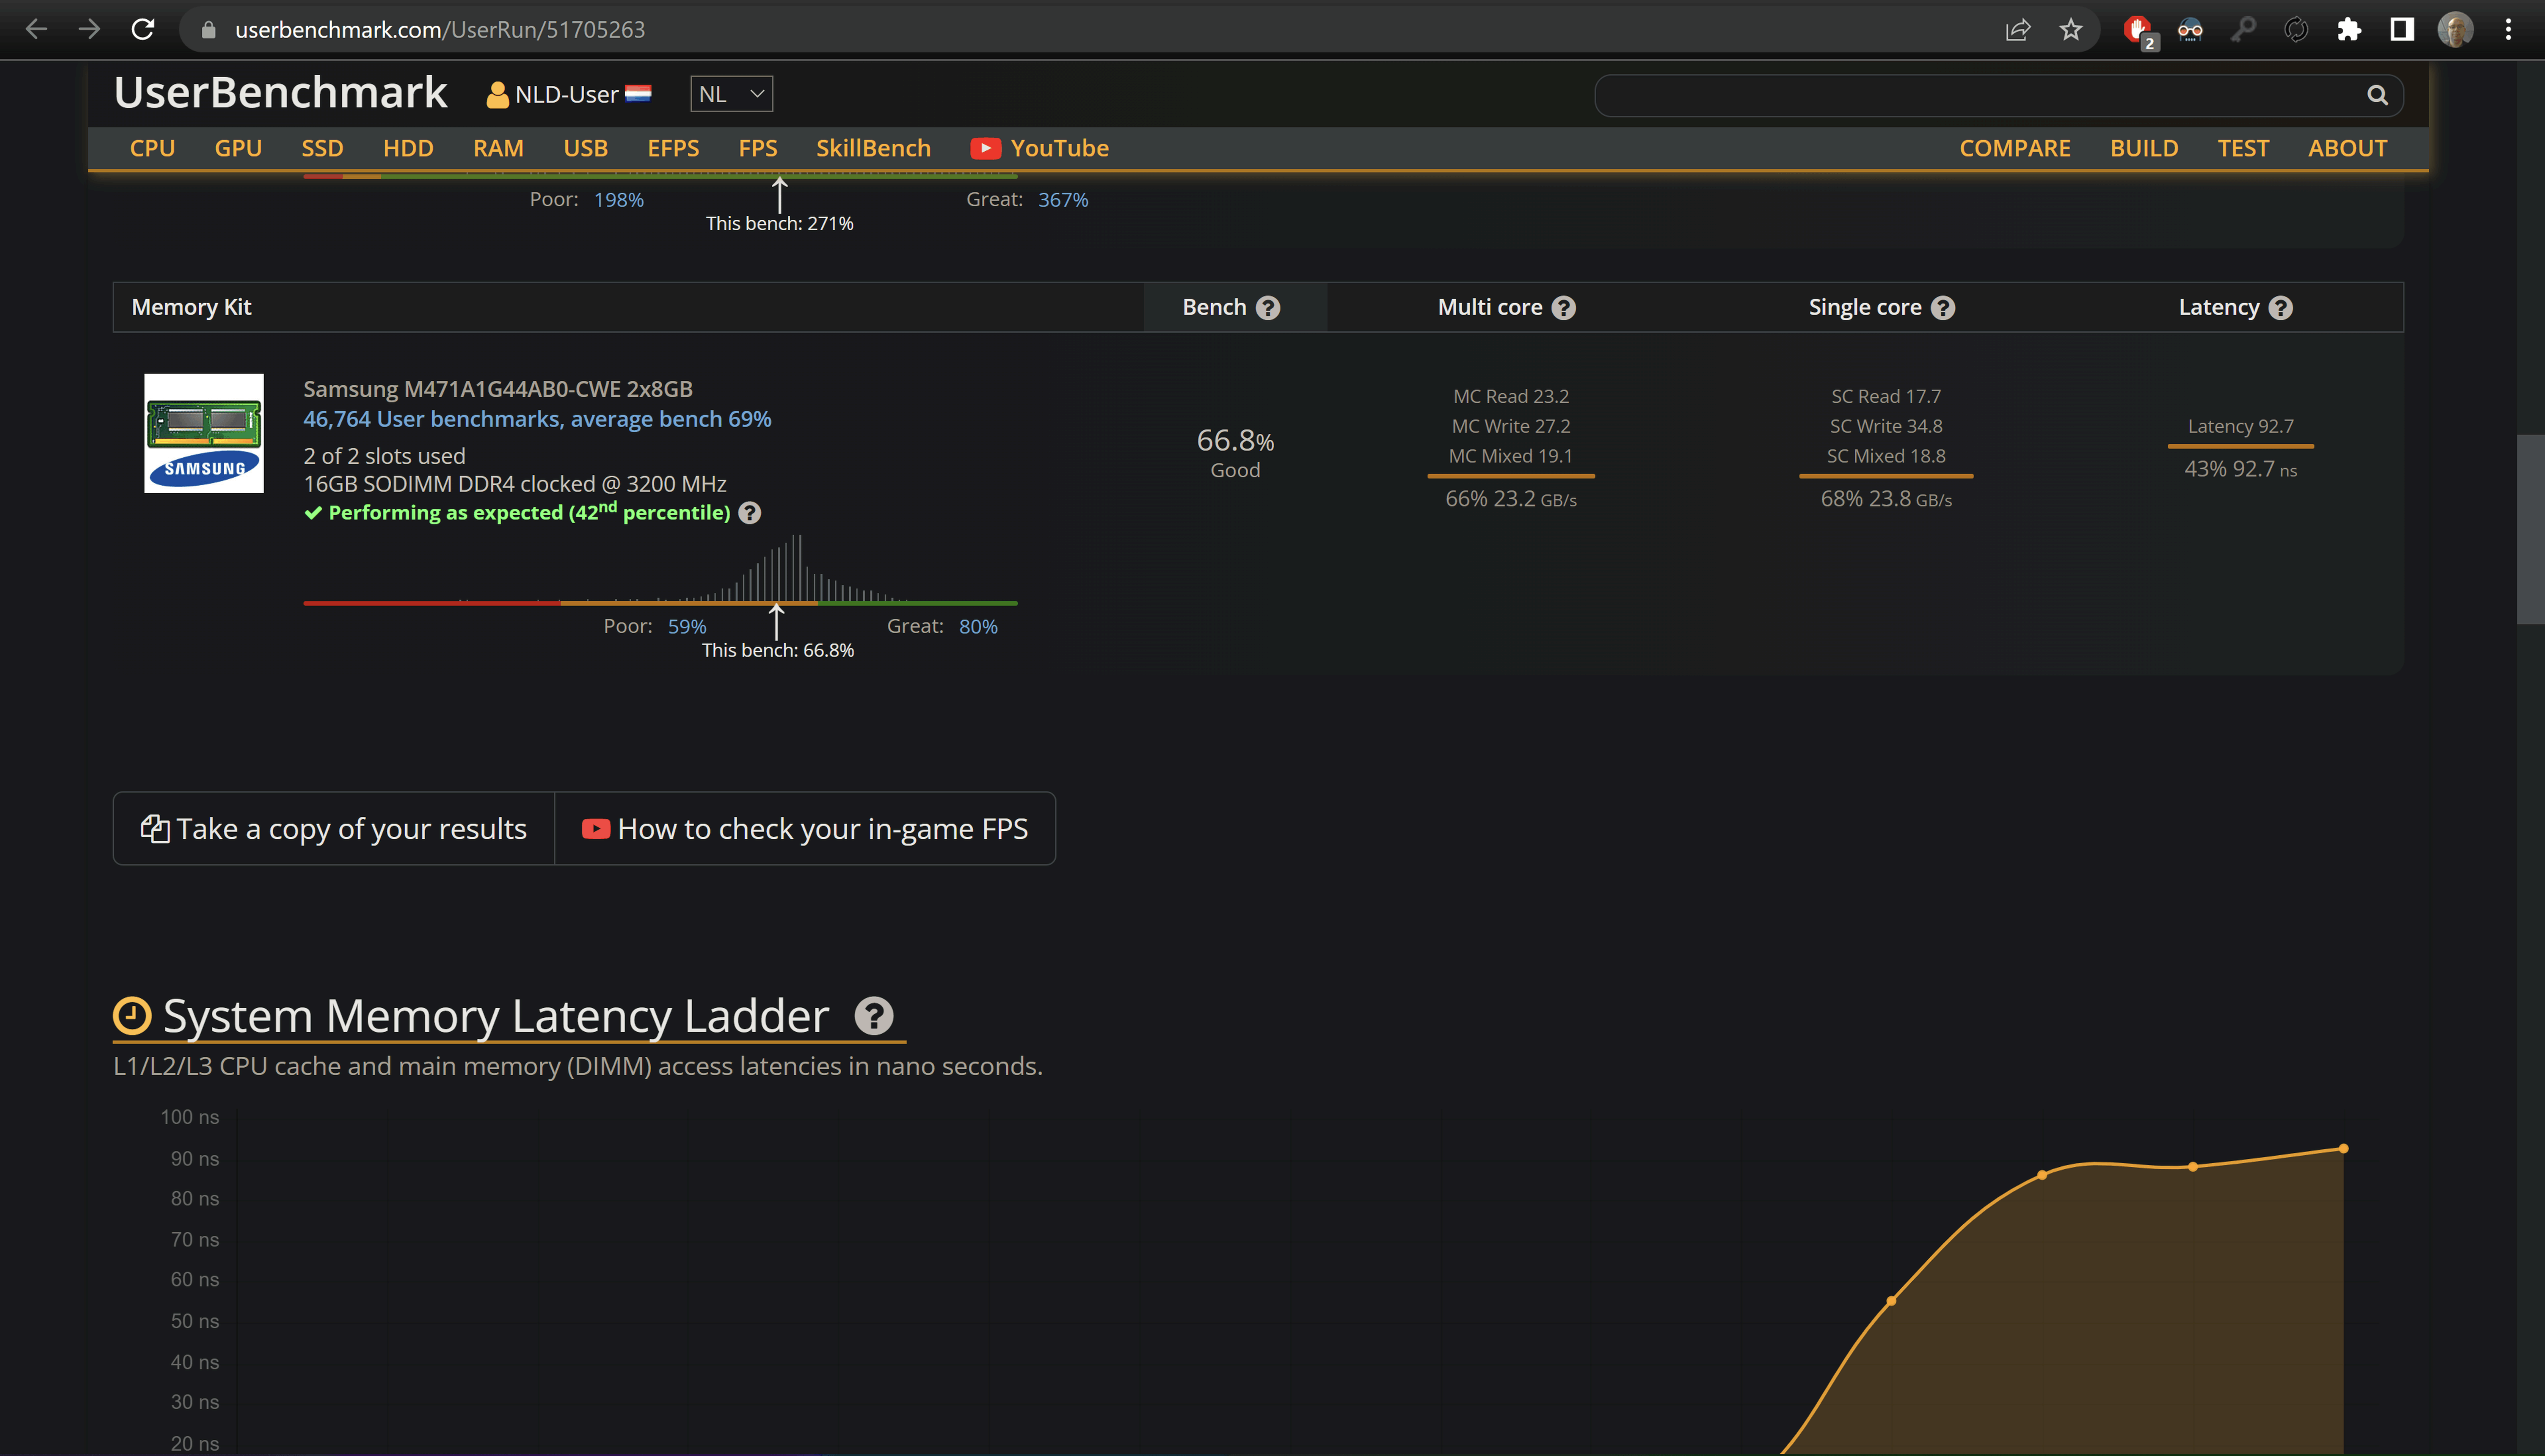Click How to check your in-game FPS
Image resolution: width=2545 pixels, height=1456 pixels.
tap(805, 829)
